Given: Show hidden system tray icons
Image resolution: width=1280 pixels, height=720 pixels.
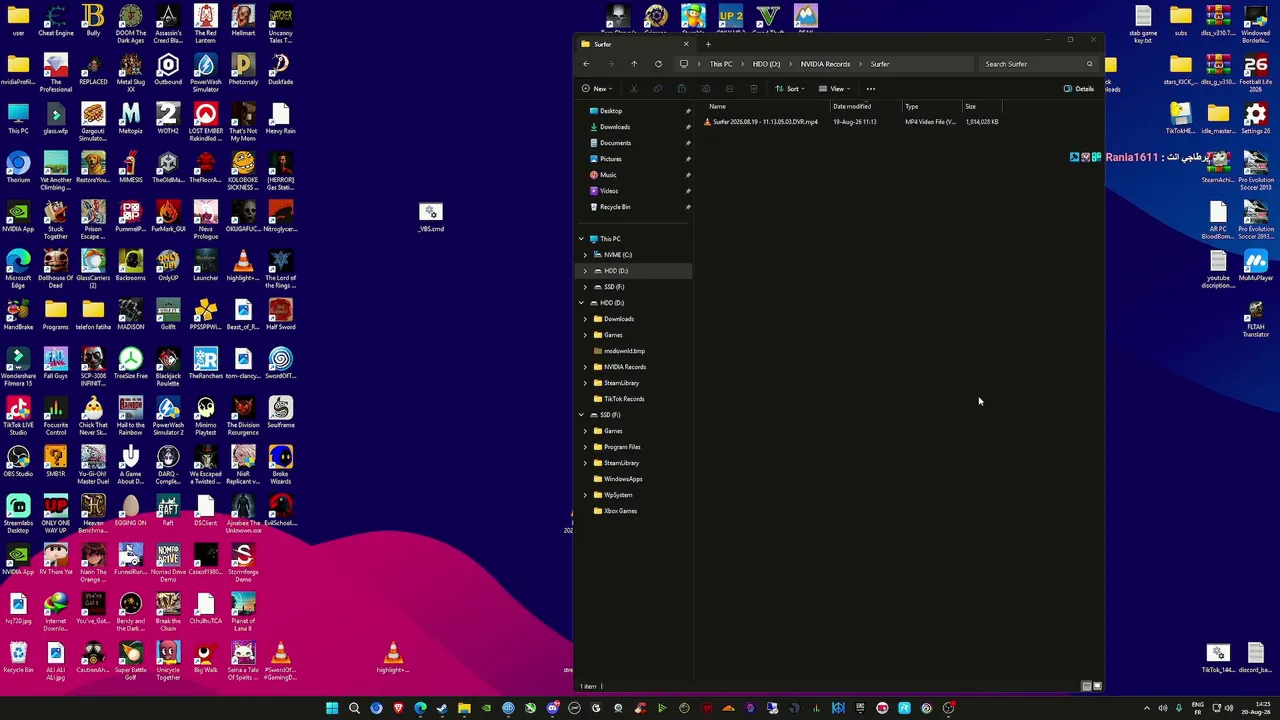Looking at the screenshot, I should point(1147,709).
